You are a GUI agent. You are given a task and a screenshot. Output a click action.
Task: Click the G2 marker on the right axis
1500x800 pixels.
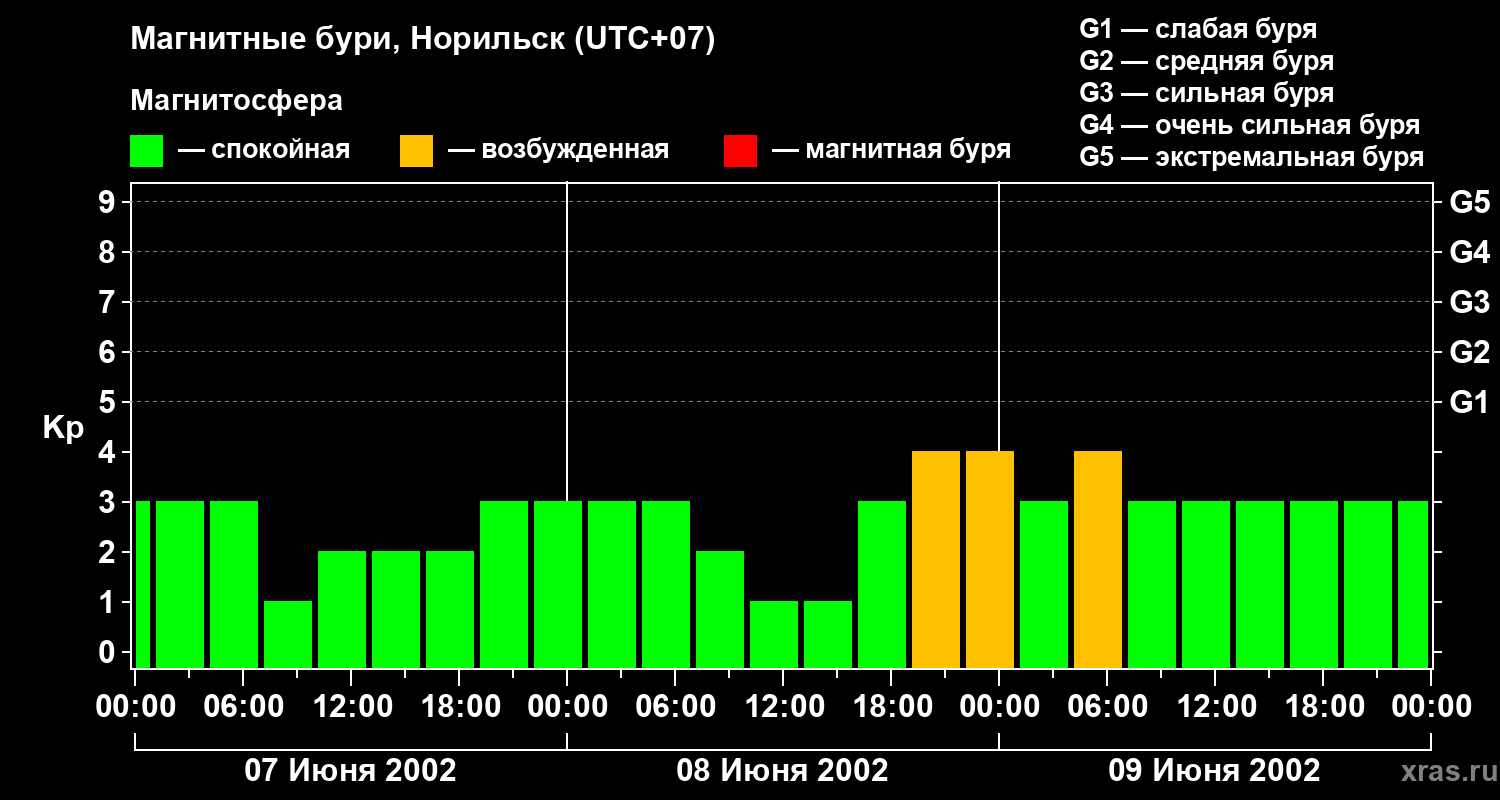pos(1469,352)
